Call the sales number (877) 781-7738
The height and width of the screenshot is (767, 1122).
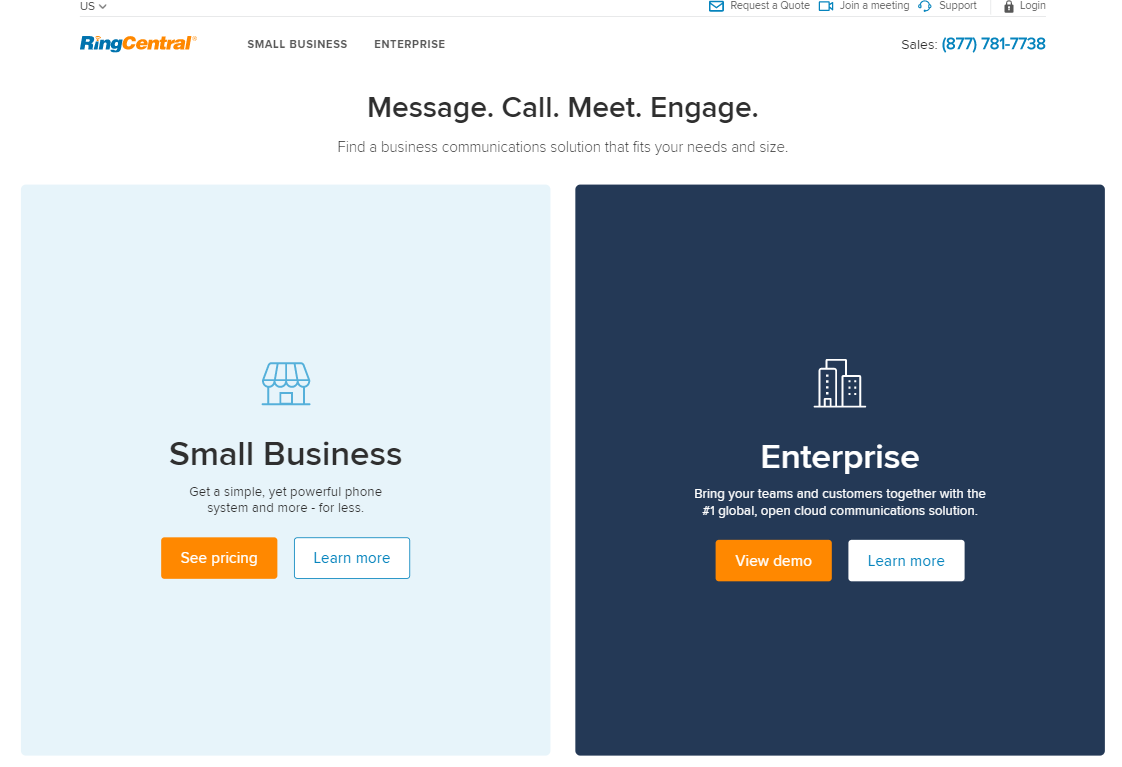tap(993, 44)
